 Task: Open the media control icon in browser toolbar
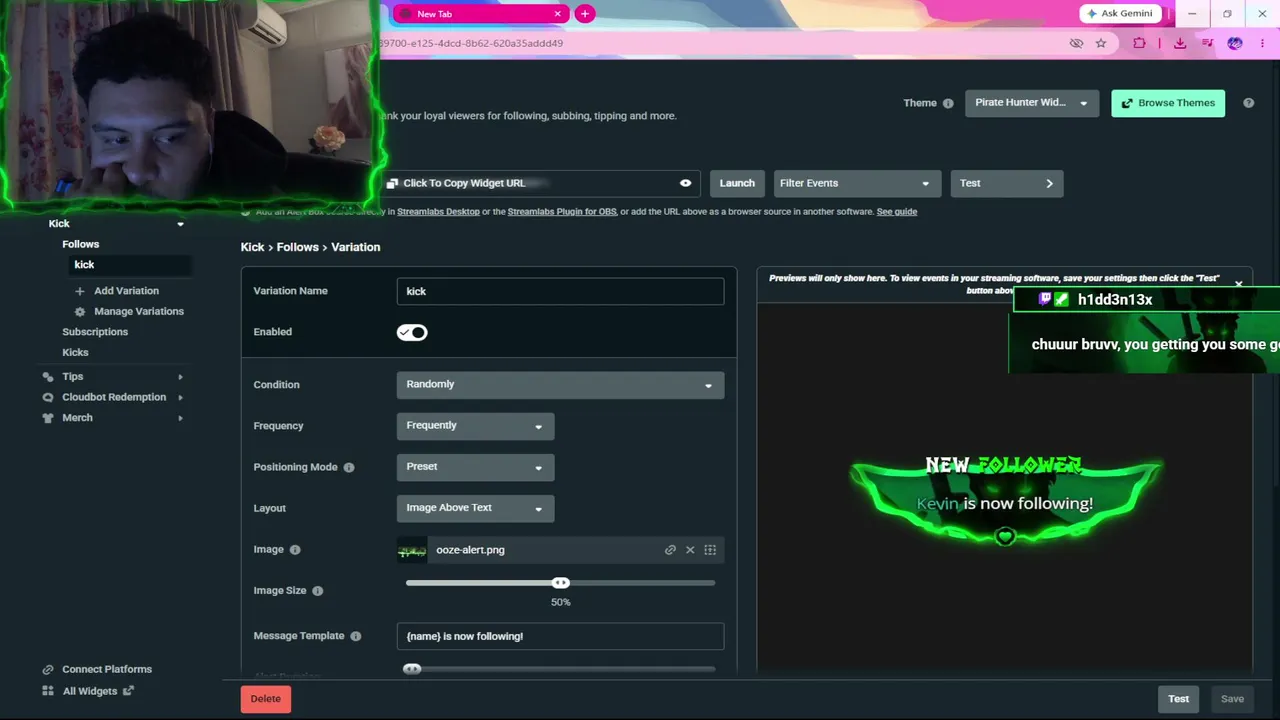(x=1208, y=43)
